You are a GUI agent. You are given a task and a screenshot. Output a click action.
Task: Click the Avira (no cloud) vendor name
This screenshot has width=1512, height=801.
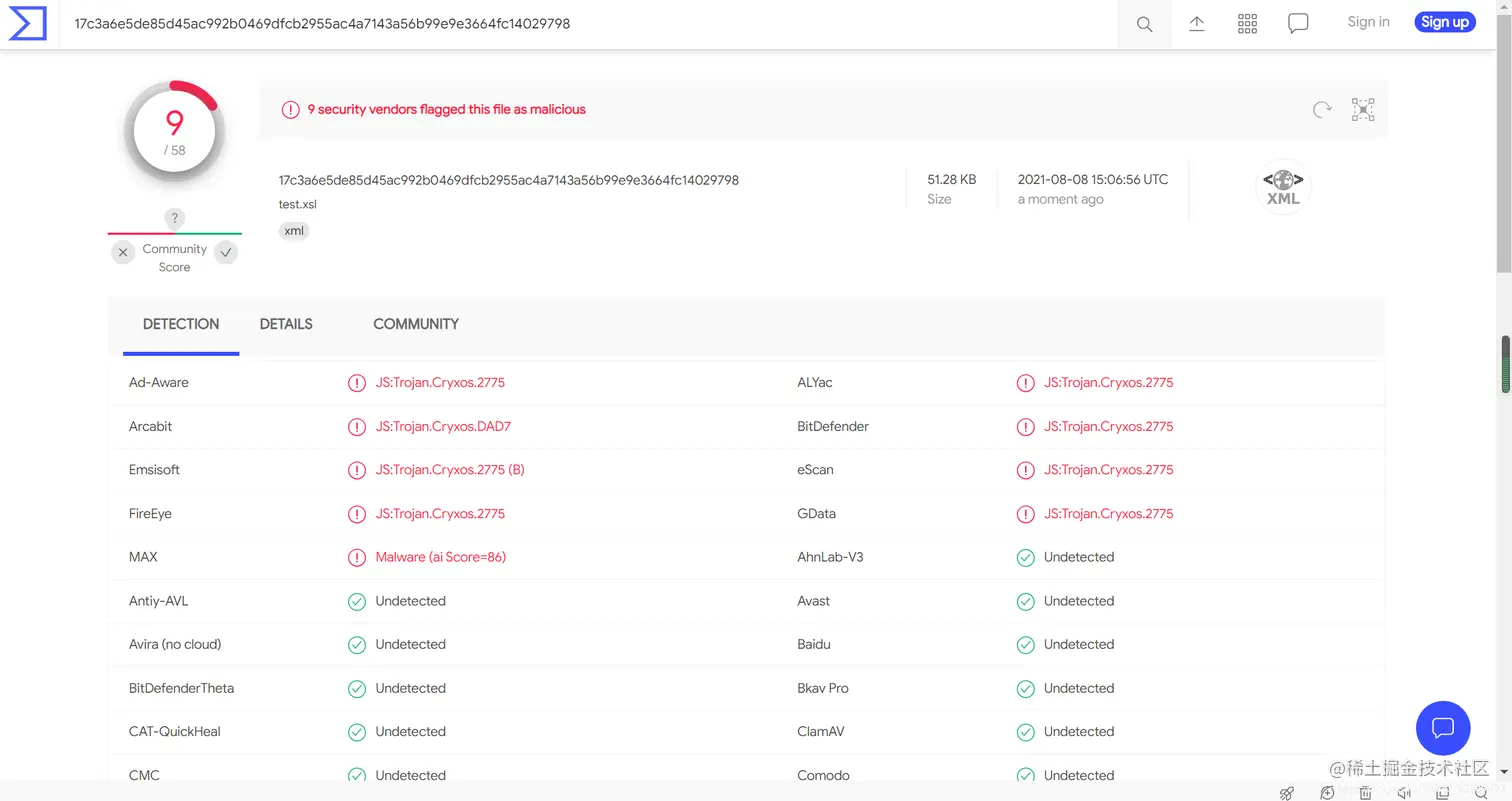[175, 645]
